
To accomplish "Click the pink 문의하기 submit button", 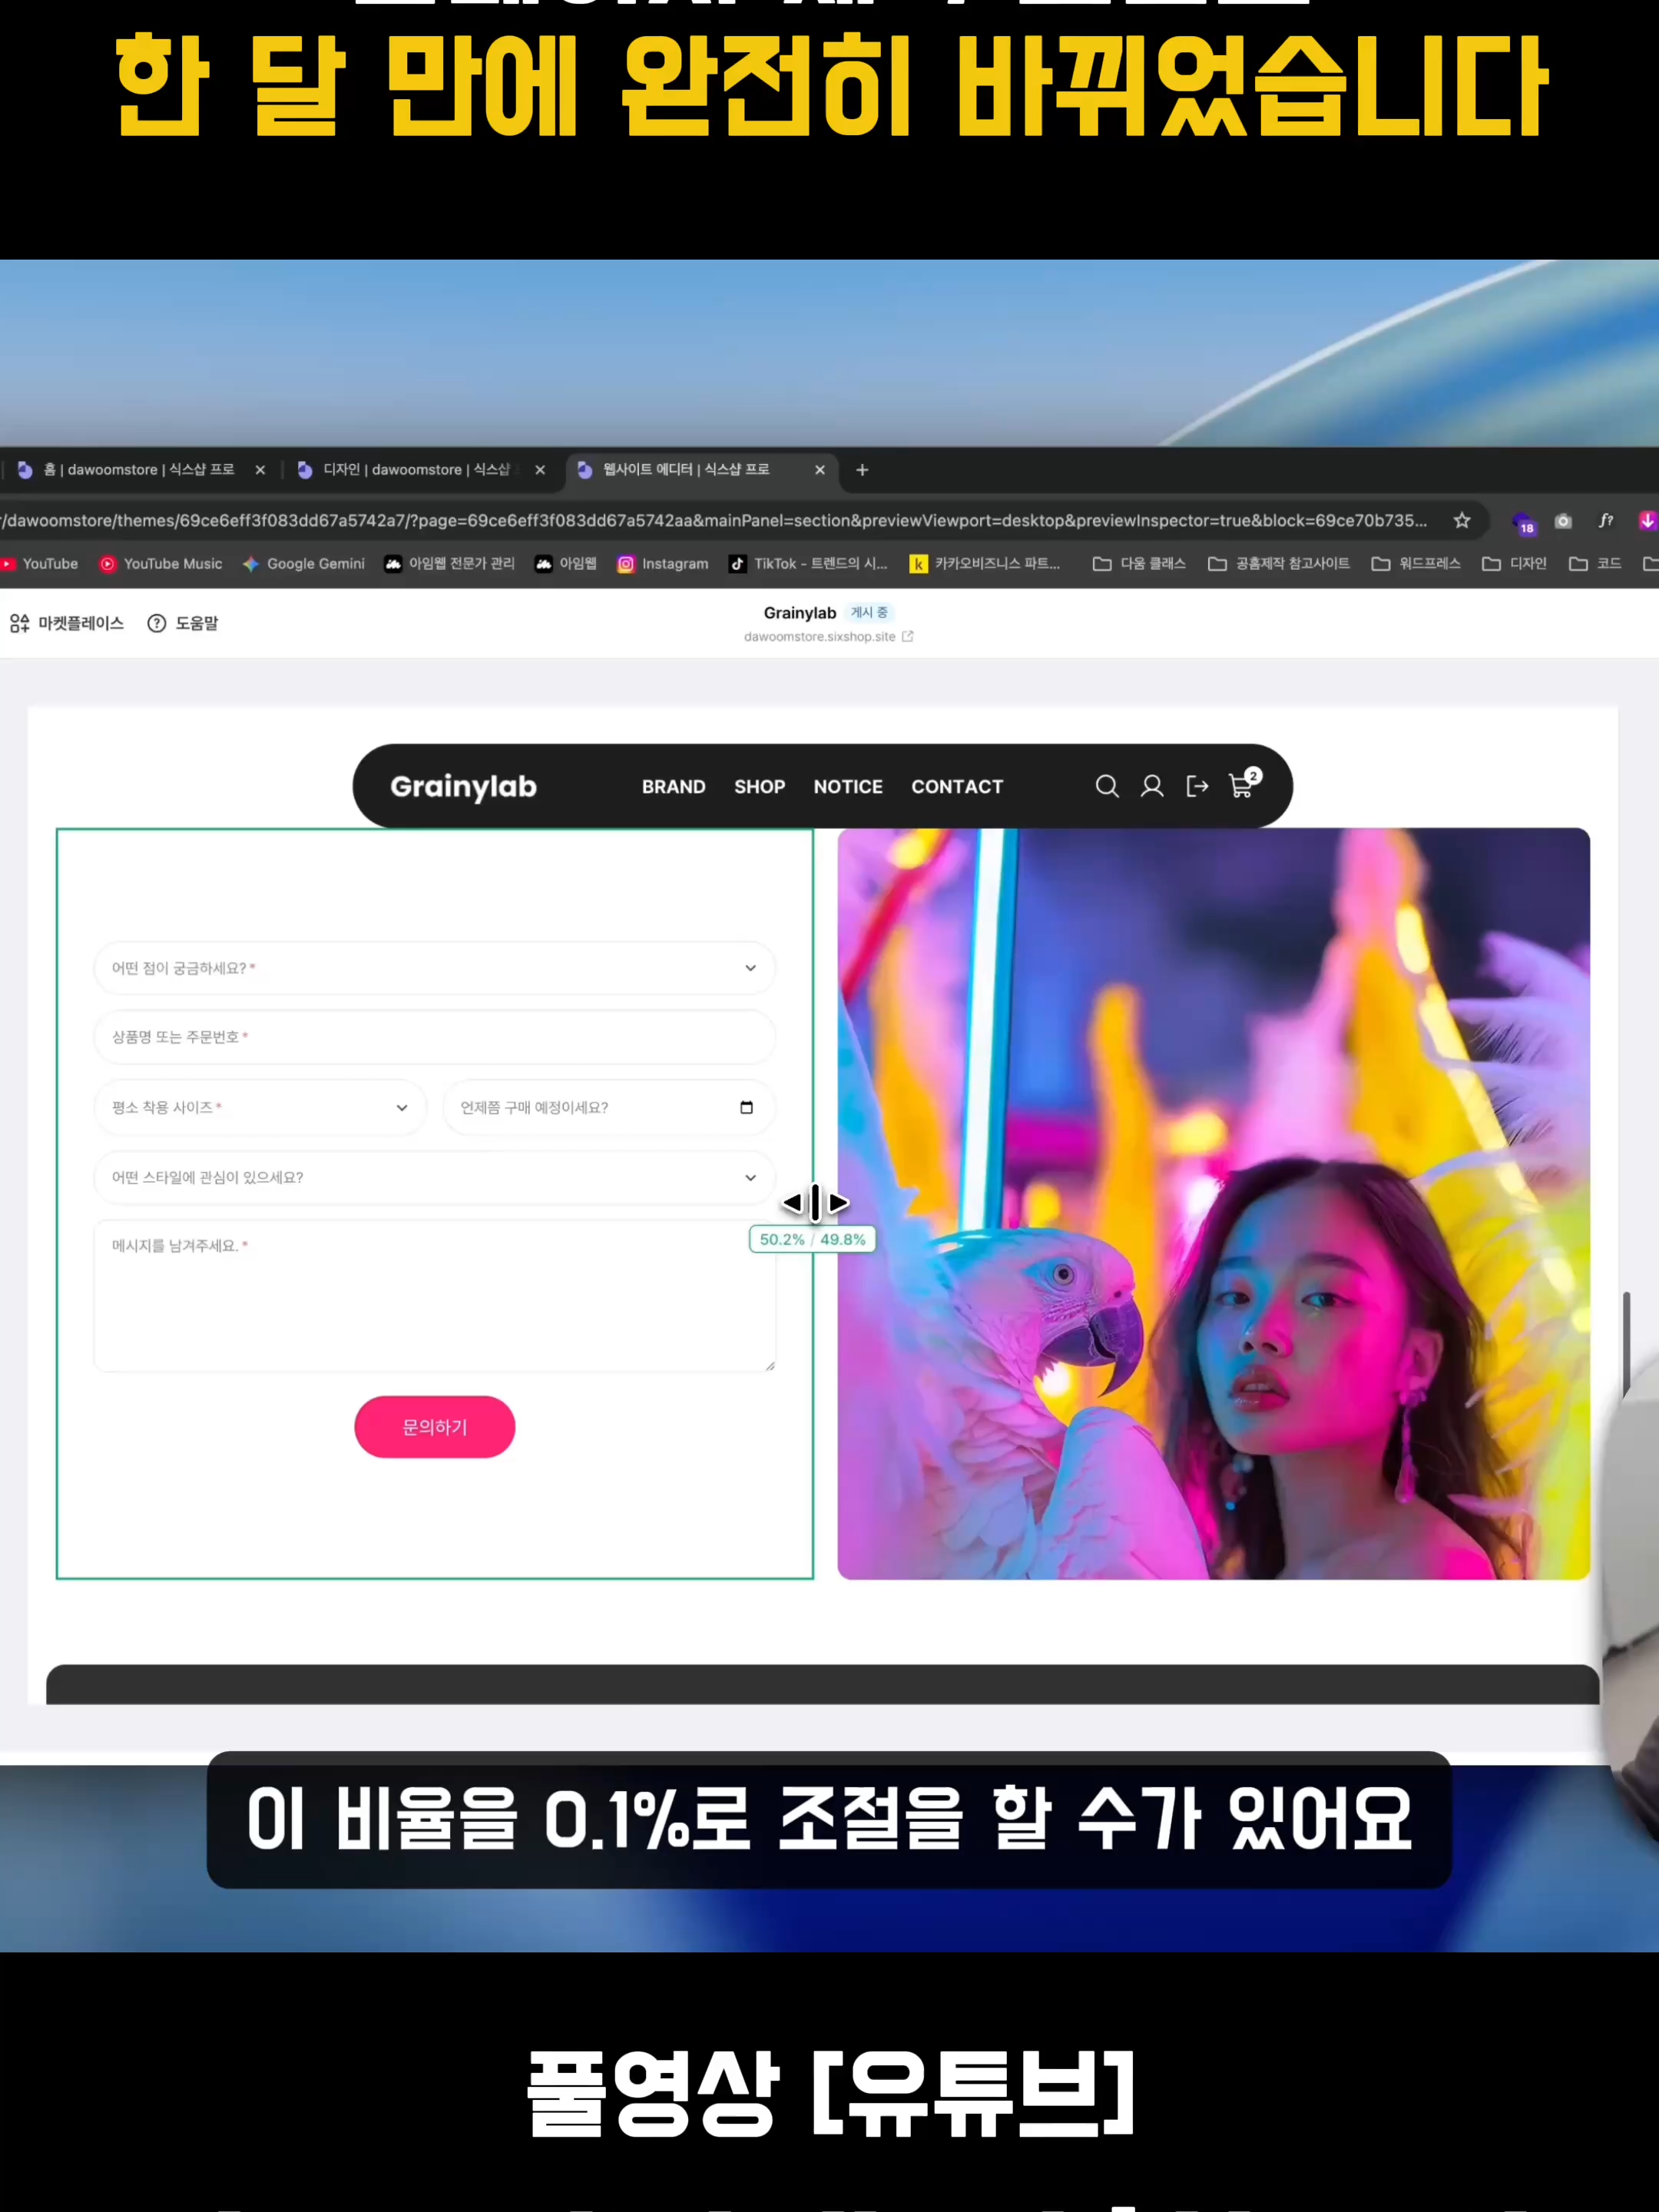I will pos(434,1427).
